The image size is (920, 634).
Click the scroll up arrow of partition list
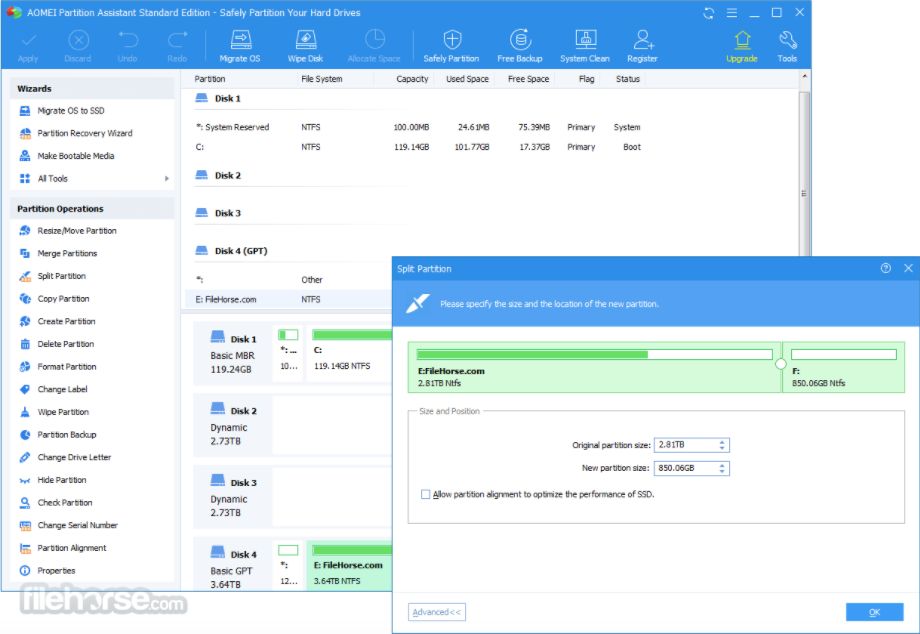click(x=804, y=77)
